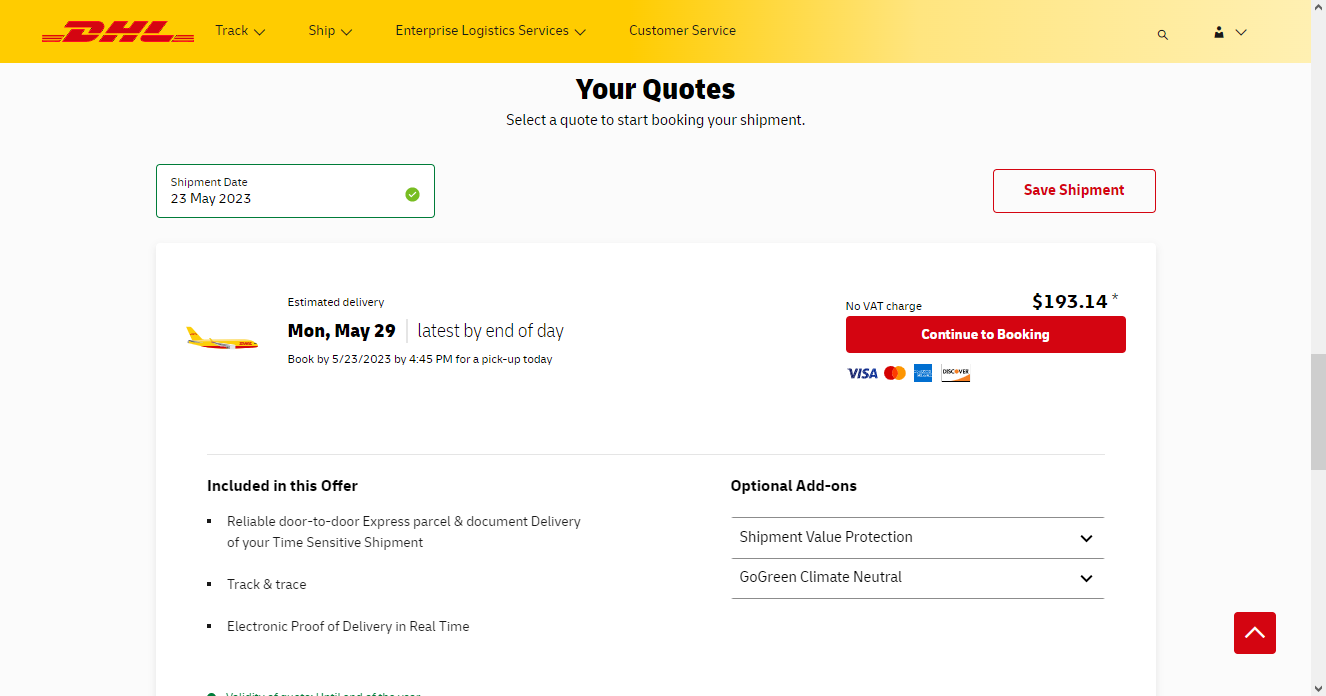Click the 'Book by 5/23/2023' pickup note
The width and height of the screenshot is (1326, 696).
pos(420,359)
